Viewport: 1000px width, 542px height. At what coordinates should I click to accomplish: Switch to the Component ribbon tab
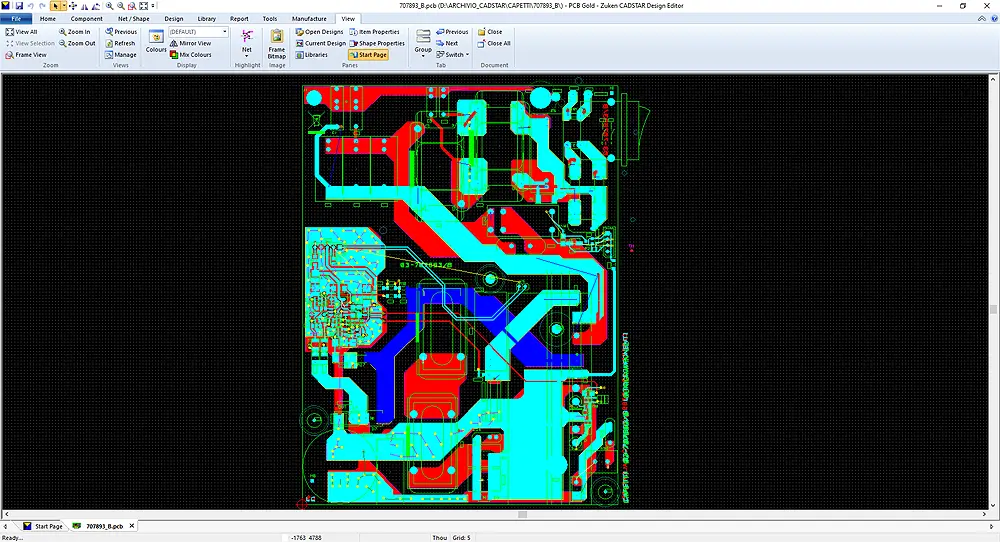[87, 18]
